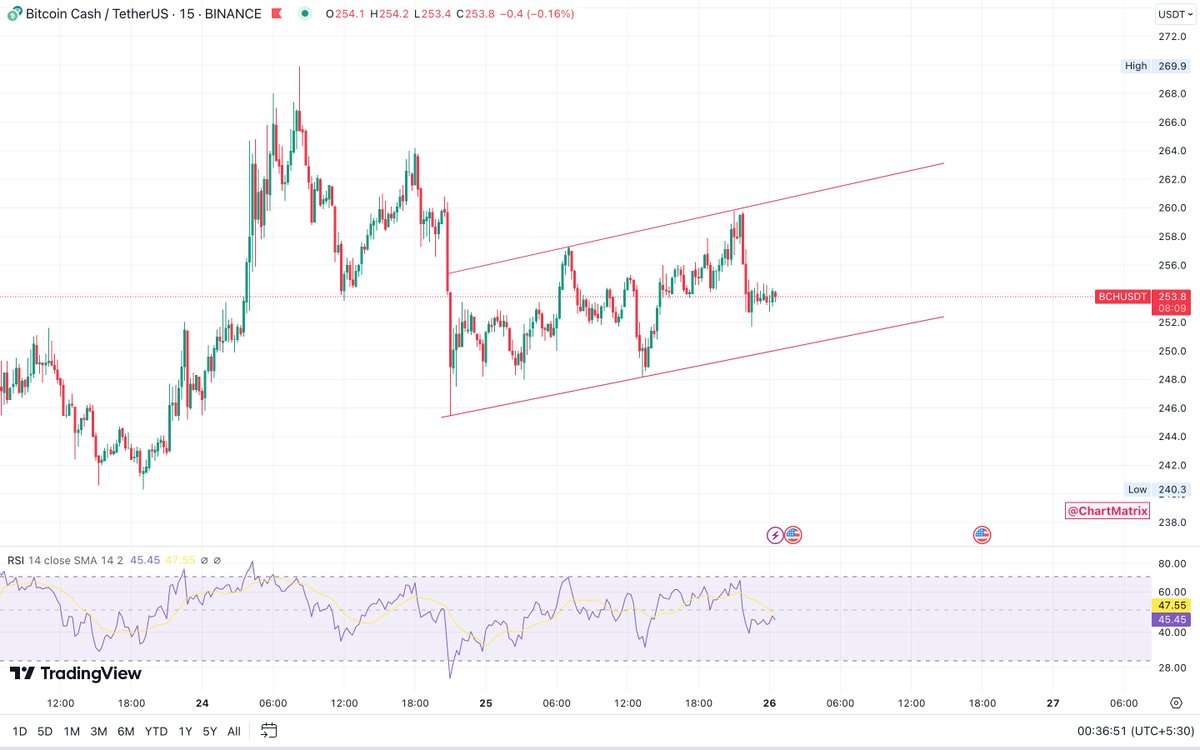
Task: Click the yellow 47.55 RSI scale label
Action: pos(1171,605)
